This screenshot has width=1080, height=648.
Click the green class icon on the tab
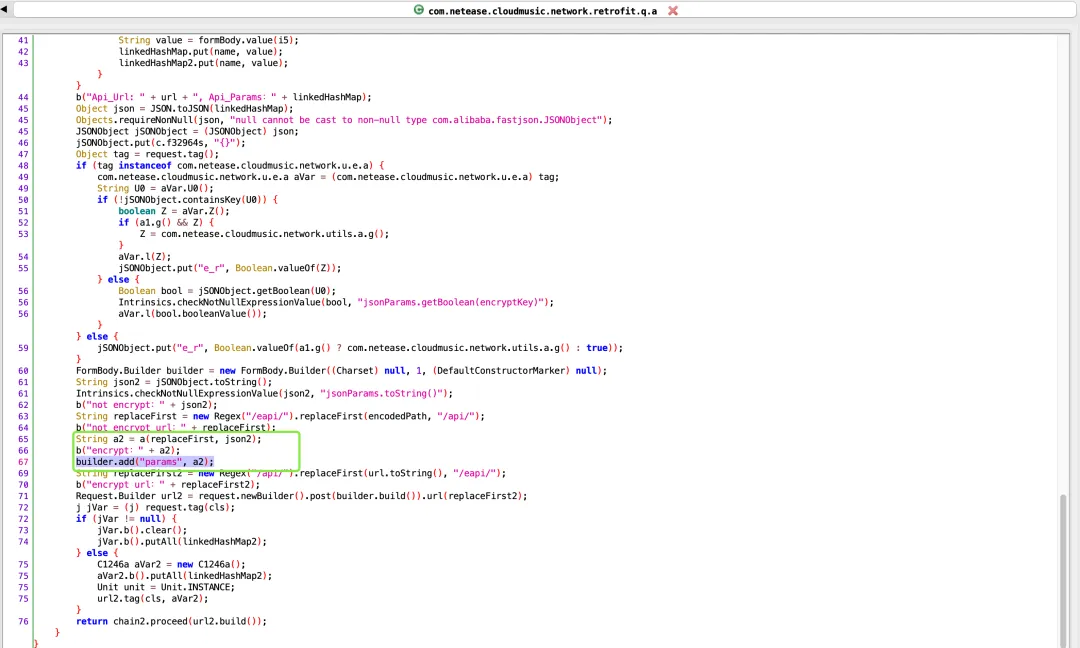pos(418,10)
